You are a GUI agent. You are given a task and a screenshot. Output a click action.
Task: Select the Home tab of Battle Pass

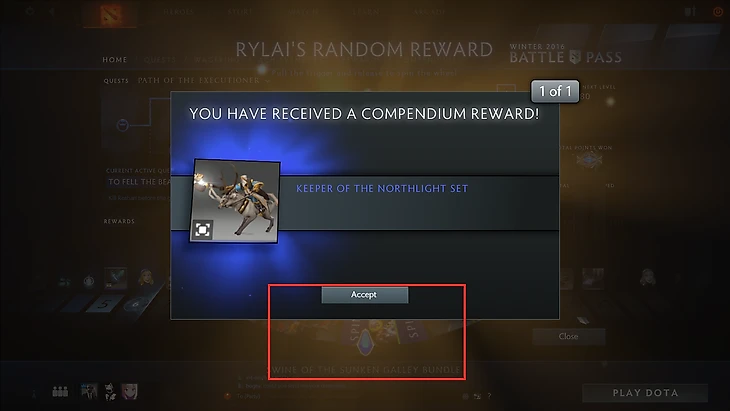(x=115, y=60)
